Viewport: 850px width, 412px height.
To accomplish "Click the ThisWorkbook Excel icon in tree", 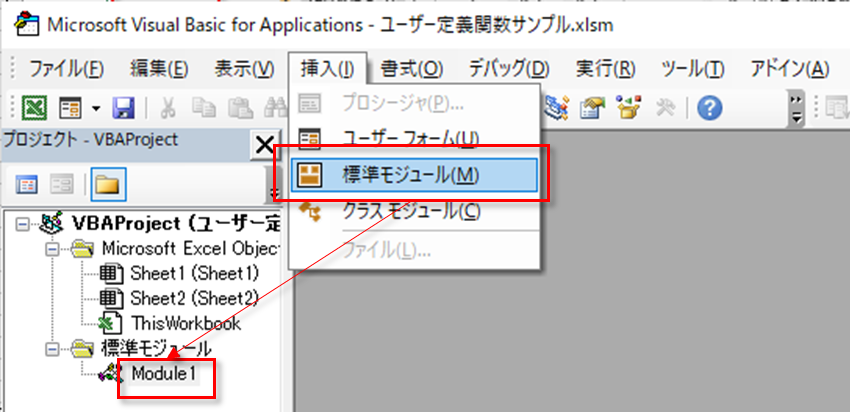I will (112, 324).
